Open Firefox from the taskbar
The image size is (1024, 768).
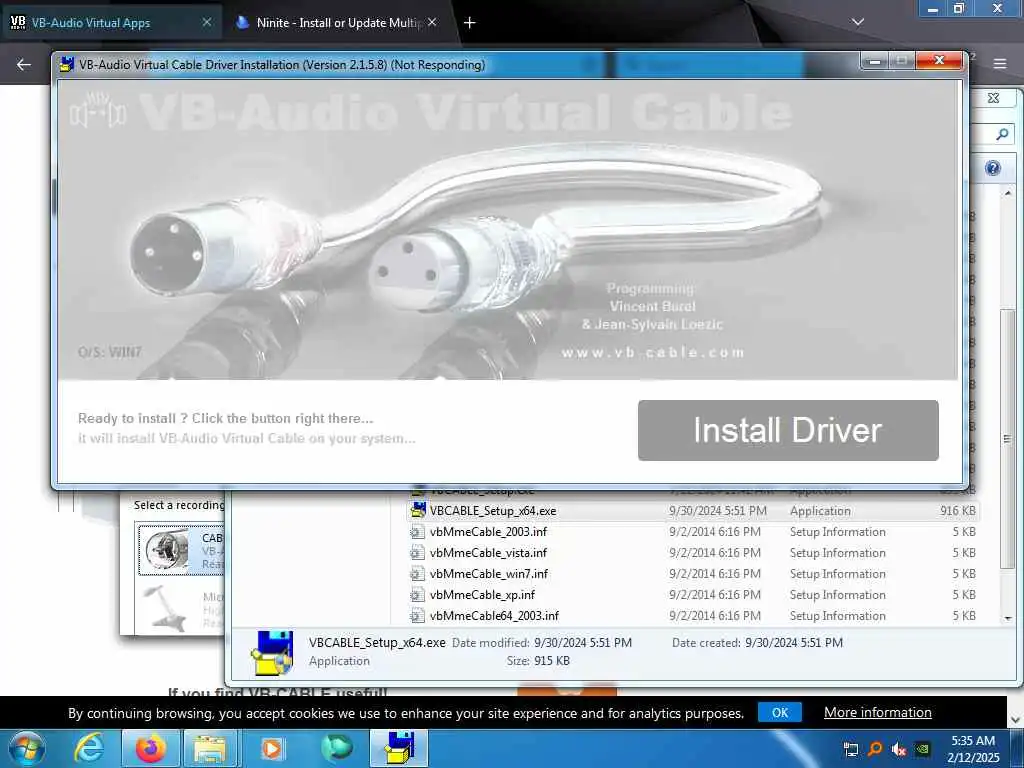tap(150, 748)
